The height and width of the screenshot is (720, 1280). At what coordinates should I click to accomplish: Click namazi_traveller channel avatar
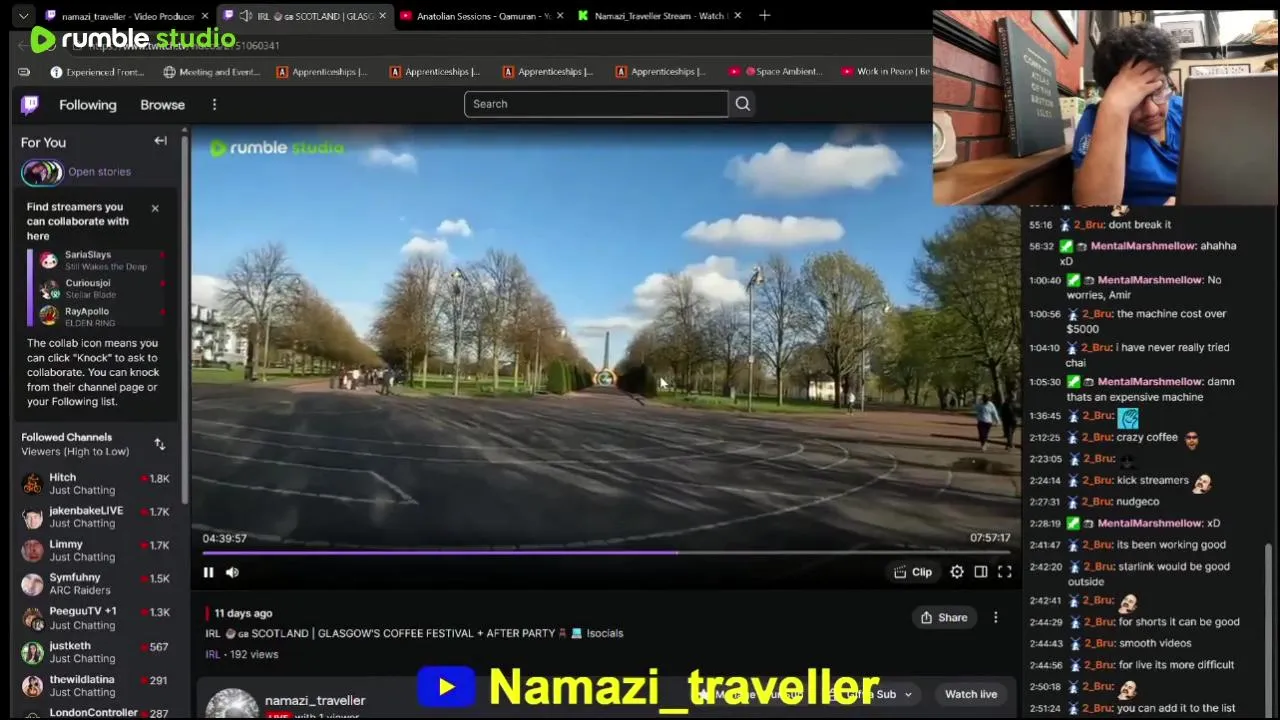pos(232,704)
